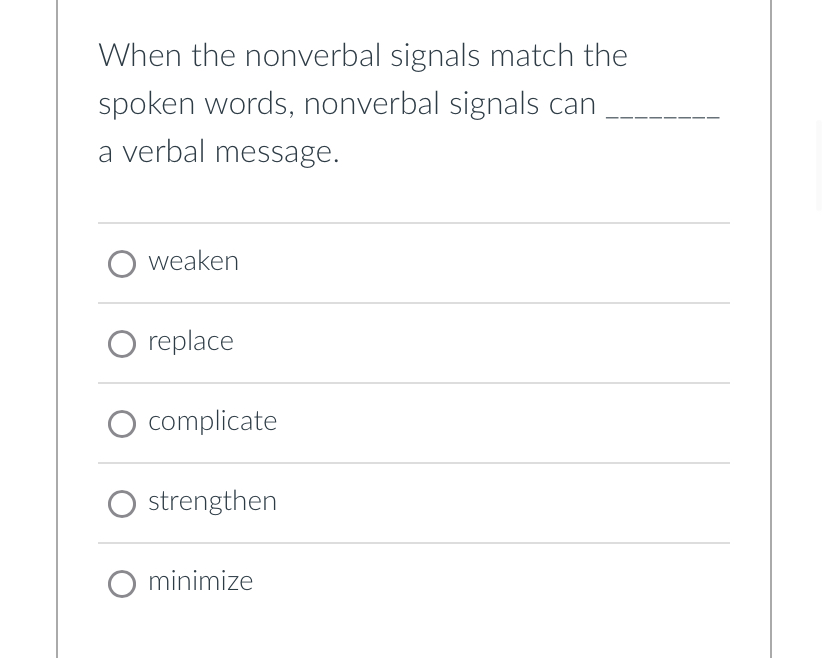Click the last answer row
The image size is (828, 658).
(x=414, y=582)
